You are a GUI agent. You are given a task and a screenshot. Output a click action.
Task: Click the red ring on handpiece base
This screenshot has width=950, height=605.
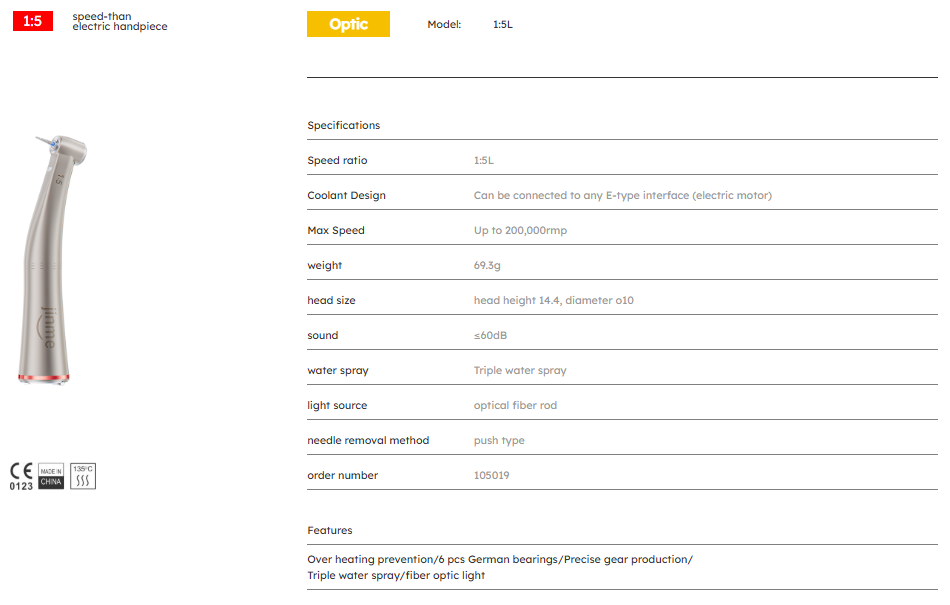pos(43,377)
